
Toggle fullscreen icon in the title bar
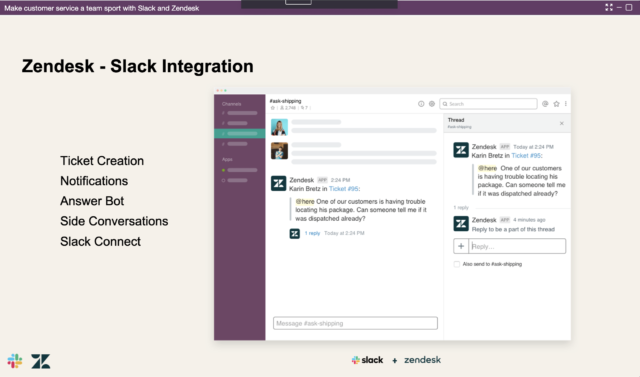pyautogui.click(x=609, y=7)
